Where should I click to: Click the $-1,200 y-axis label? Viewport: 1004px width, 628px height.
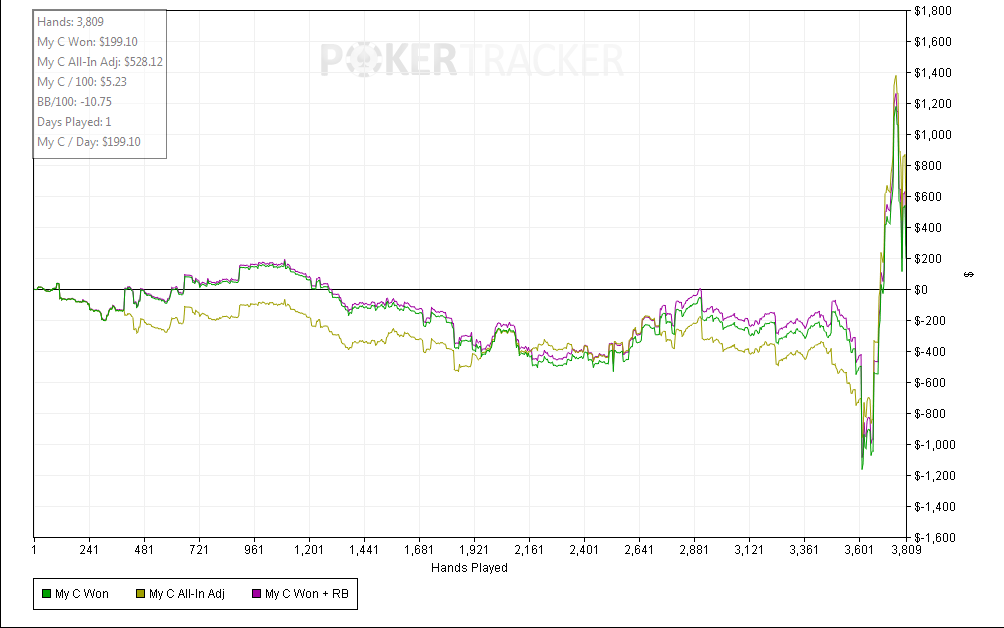935,476
